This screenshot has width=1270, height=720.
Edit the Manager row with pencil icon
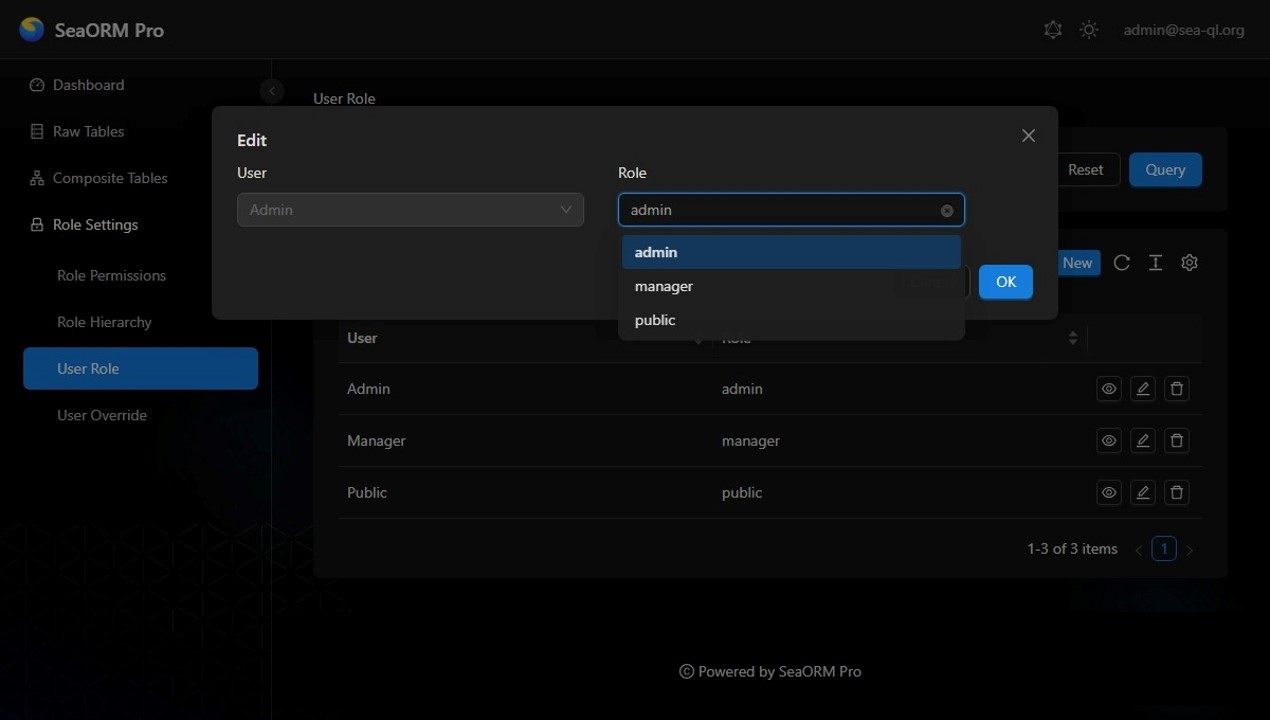click(1142, 441)
